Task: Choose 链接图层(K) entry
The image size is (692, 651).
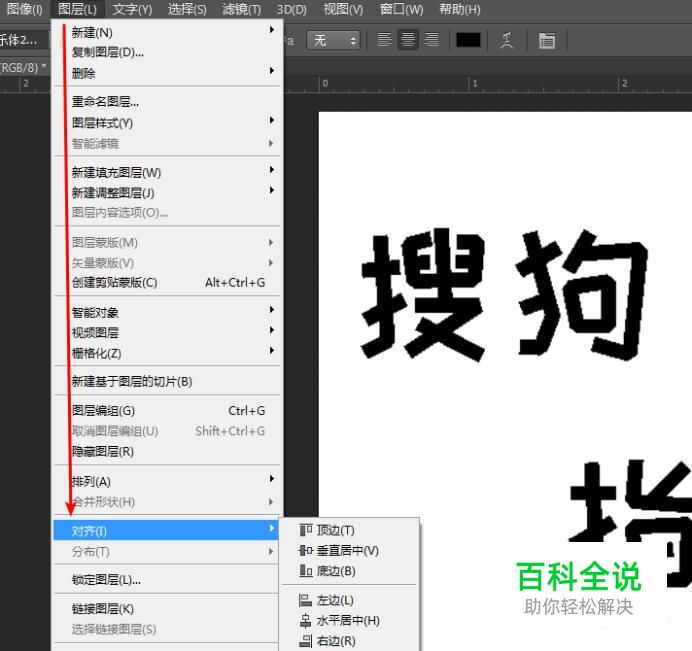Action: (x=167, y=609)
